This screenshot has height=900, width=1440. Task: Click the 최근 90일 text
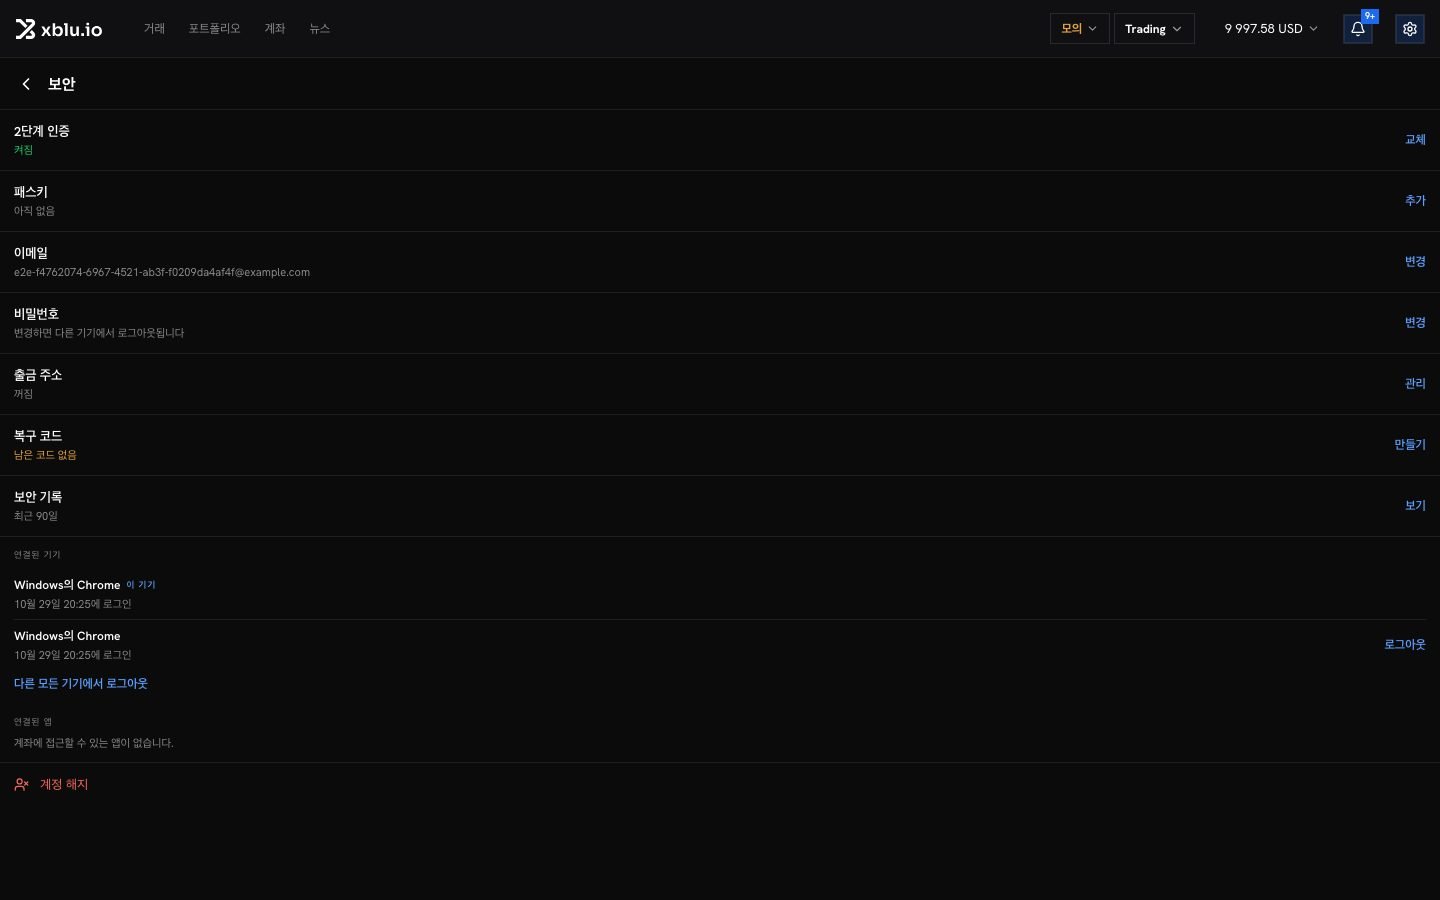[36, 516]
